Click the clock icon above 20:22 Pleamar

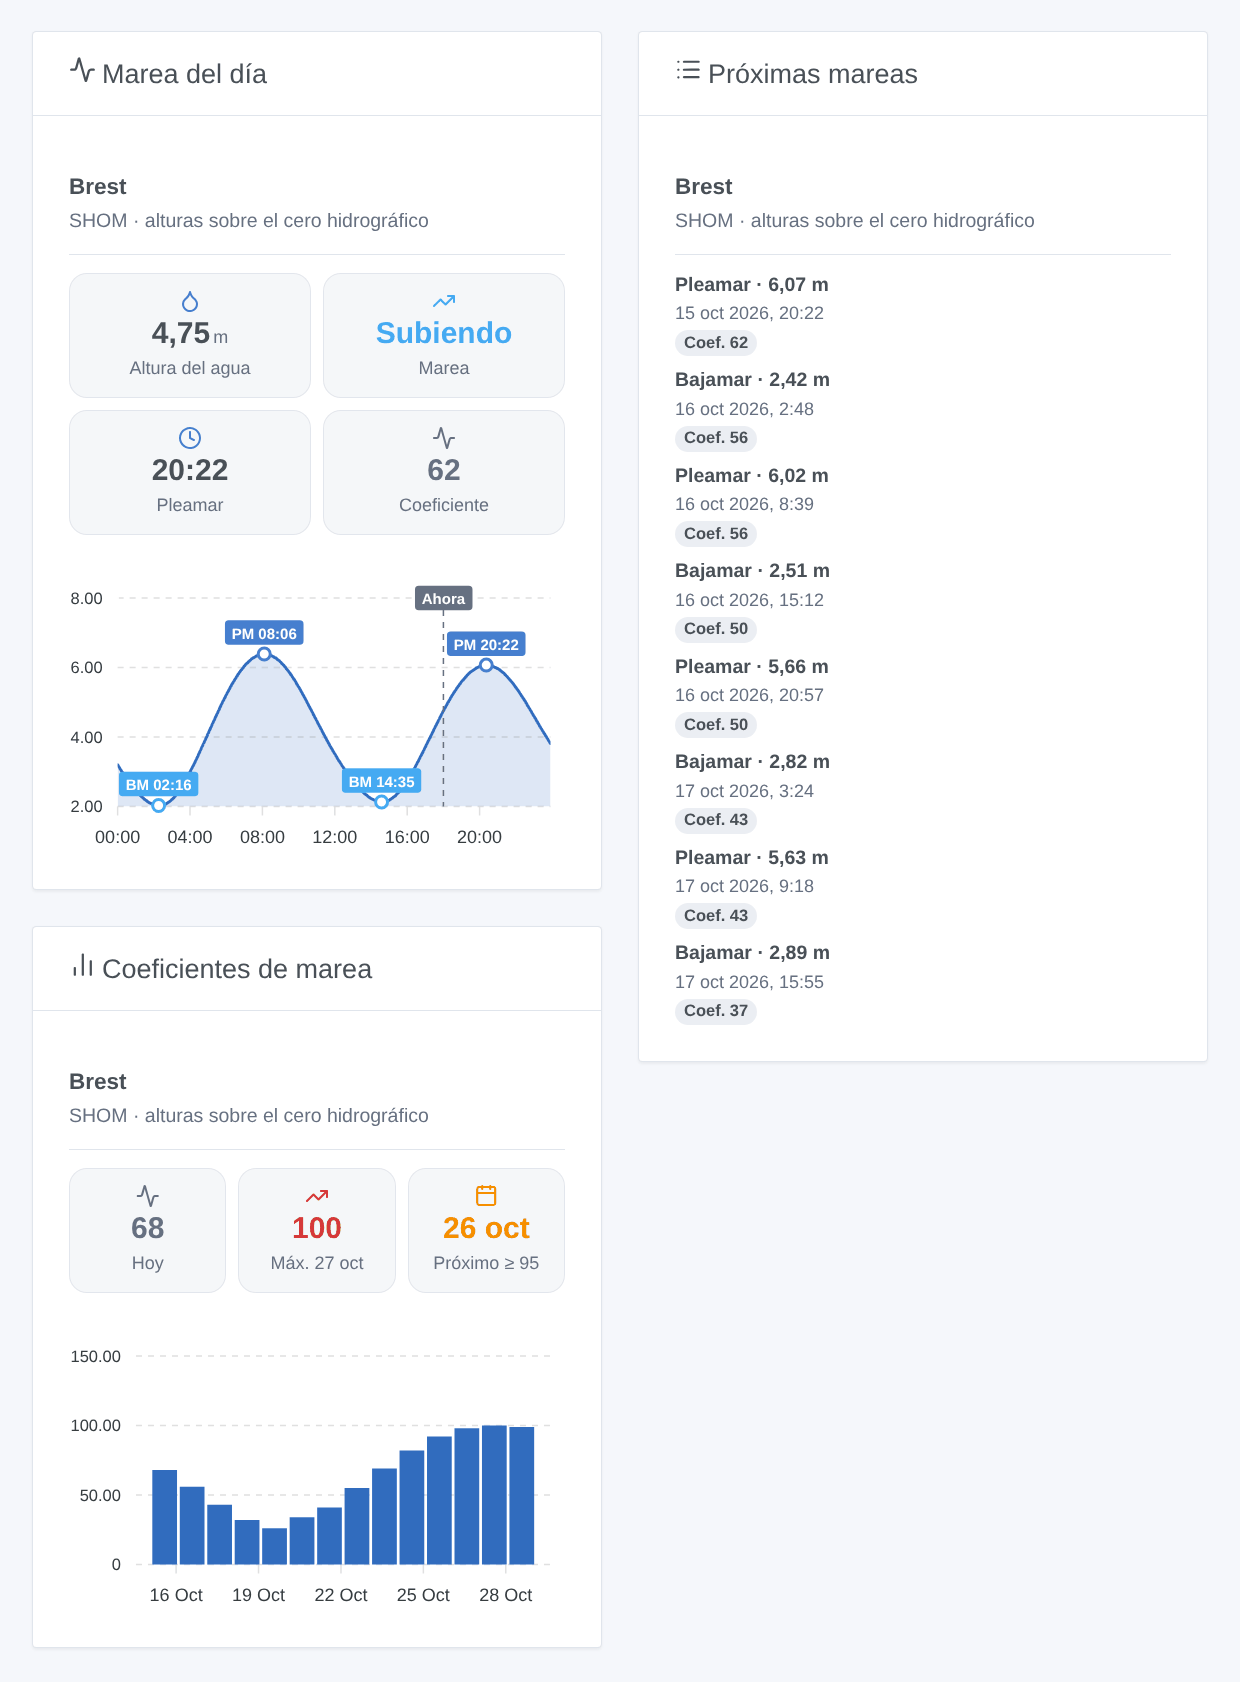point(190,438)
